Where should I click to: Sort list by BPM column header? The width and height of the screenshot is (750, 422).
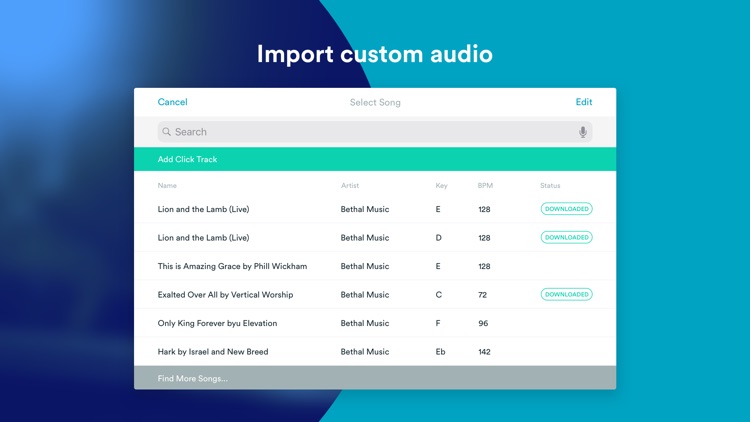pyautogui.click(x=485, y=186)
